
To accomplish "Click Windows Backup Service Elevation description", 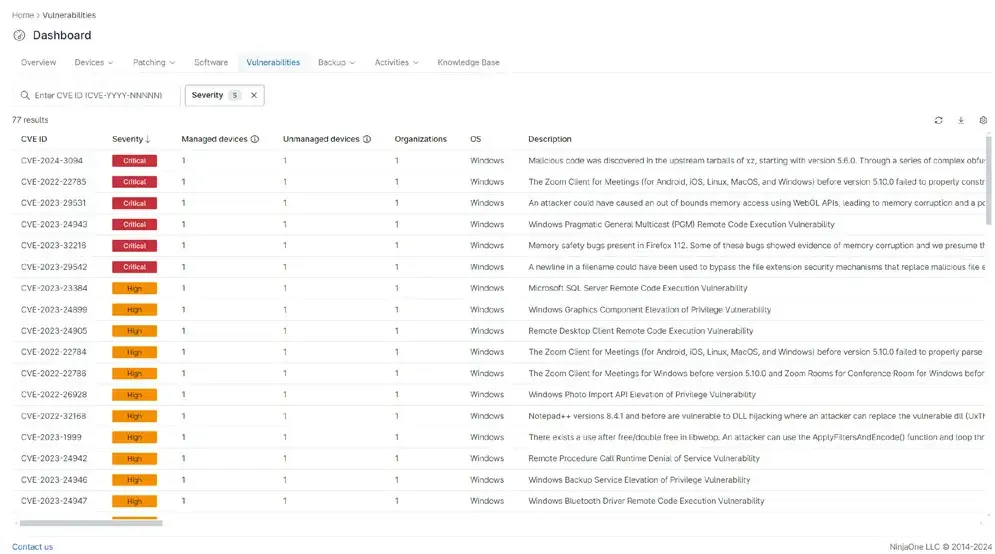I will (x=639, y=480).
